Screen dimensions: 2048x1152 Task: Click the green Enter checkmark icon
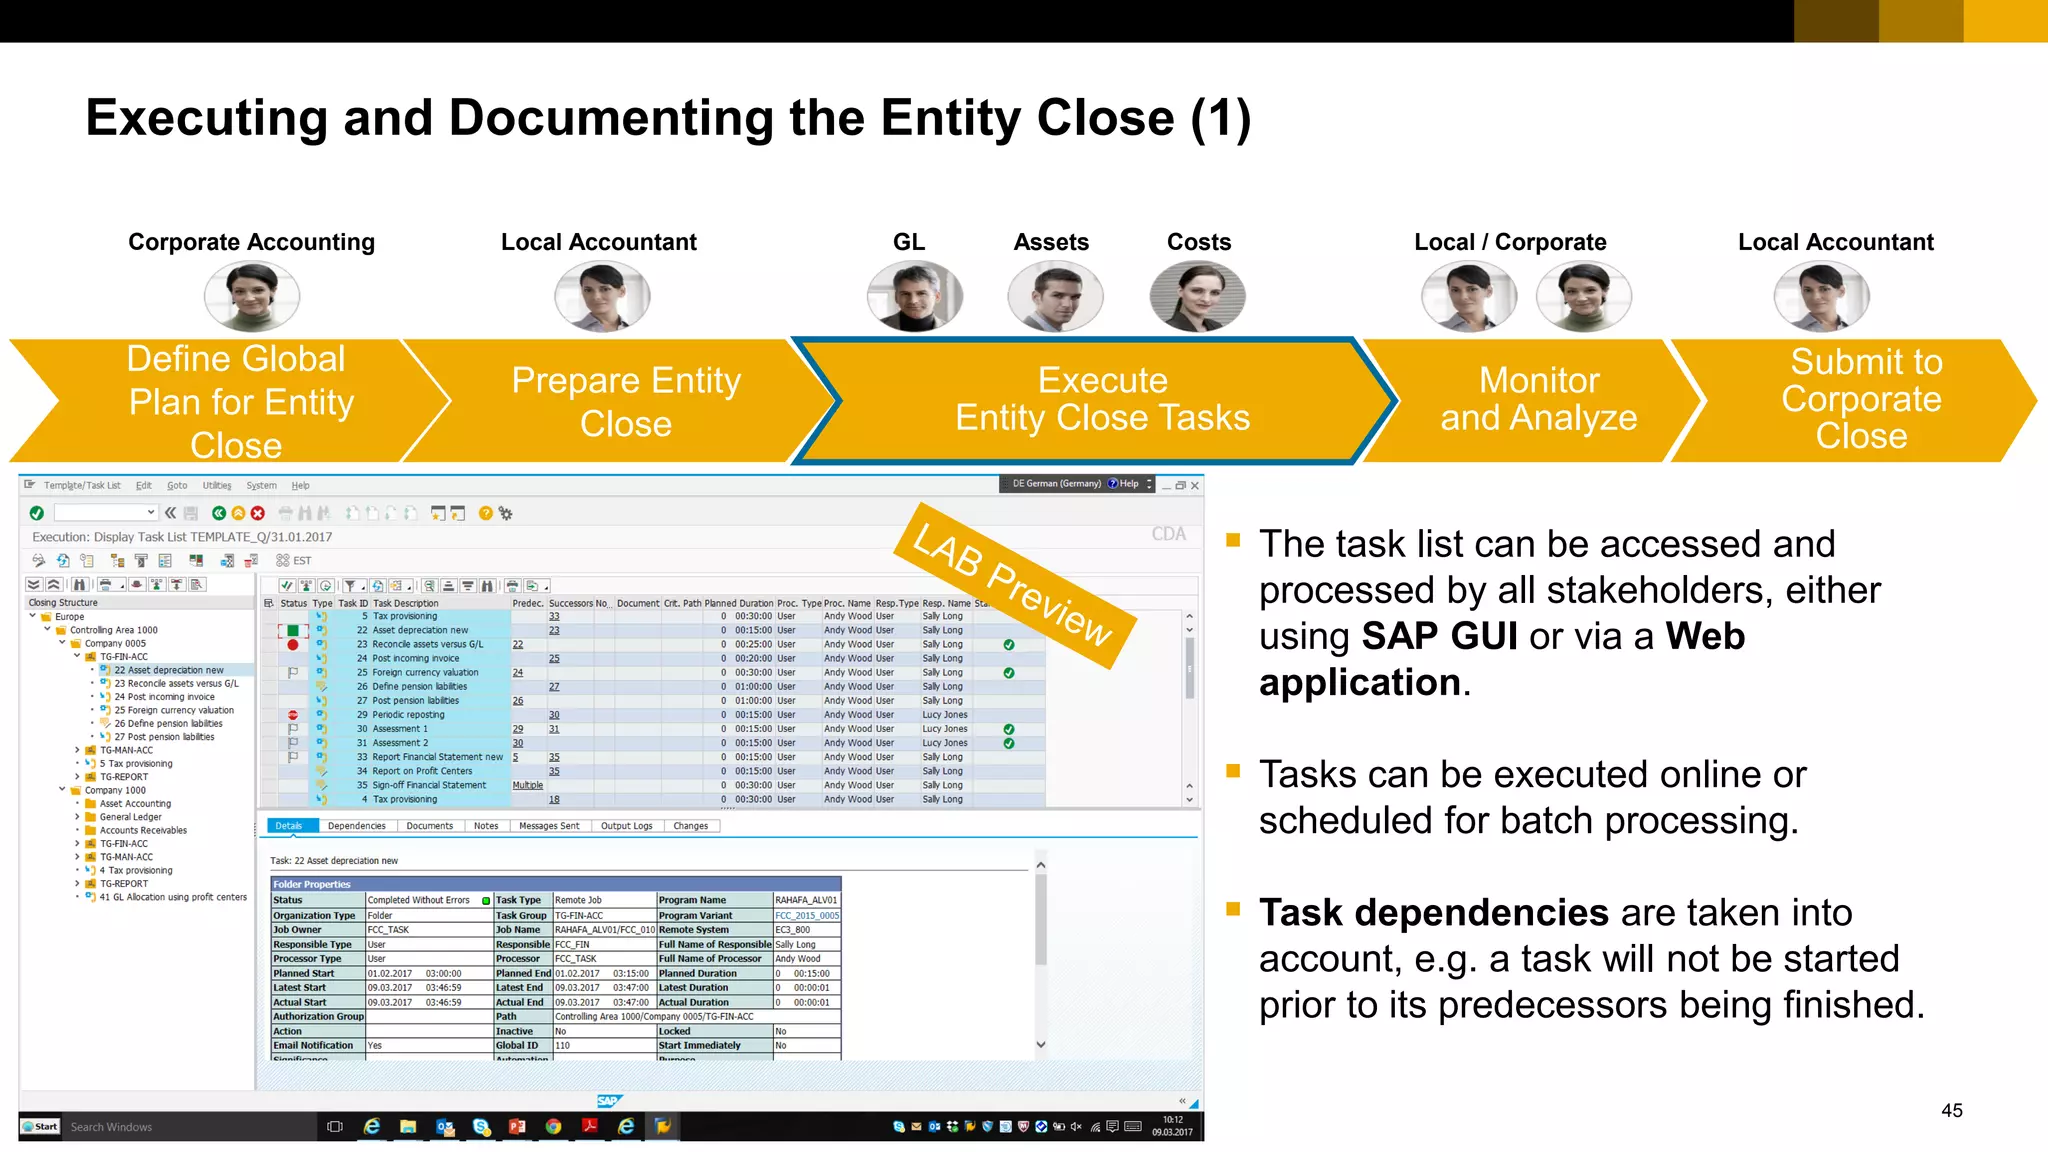[37, 513]
